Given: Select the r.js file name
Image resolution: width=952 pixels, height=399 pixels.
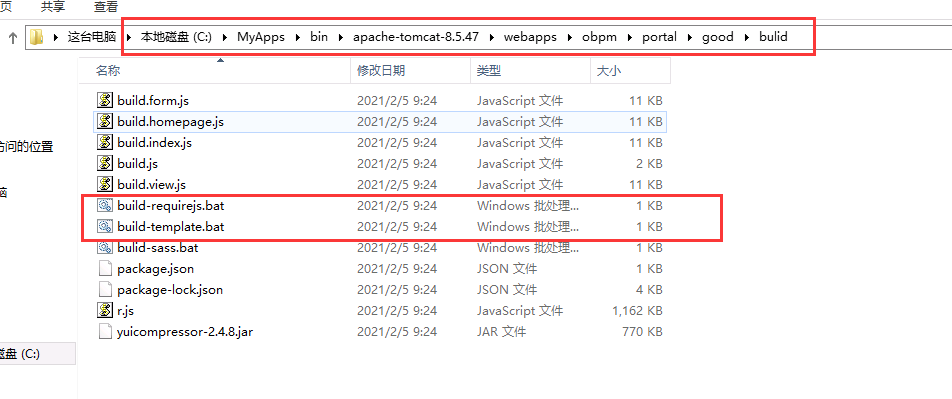Looking at the screenshot, I should point(126,311).
